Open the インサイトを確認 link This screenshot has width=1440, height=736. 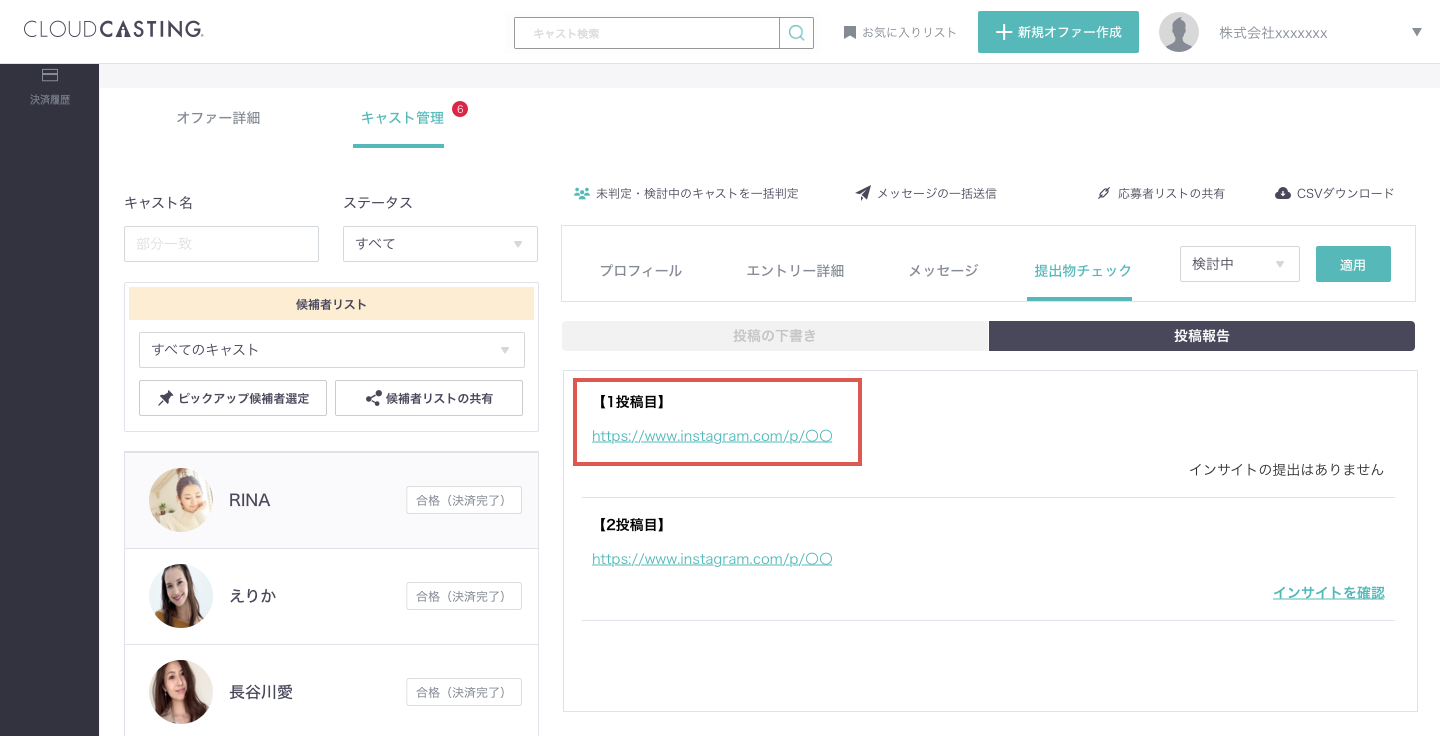[x=1328, y=592]
